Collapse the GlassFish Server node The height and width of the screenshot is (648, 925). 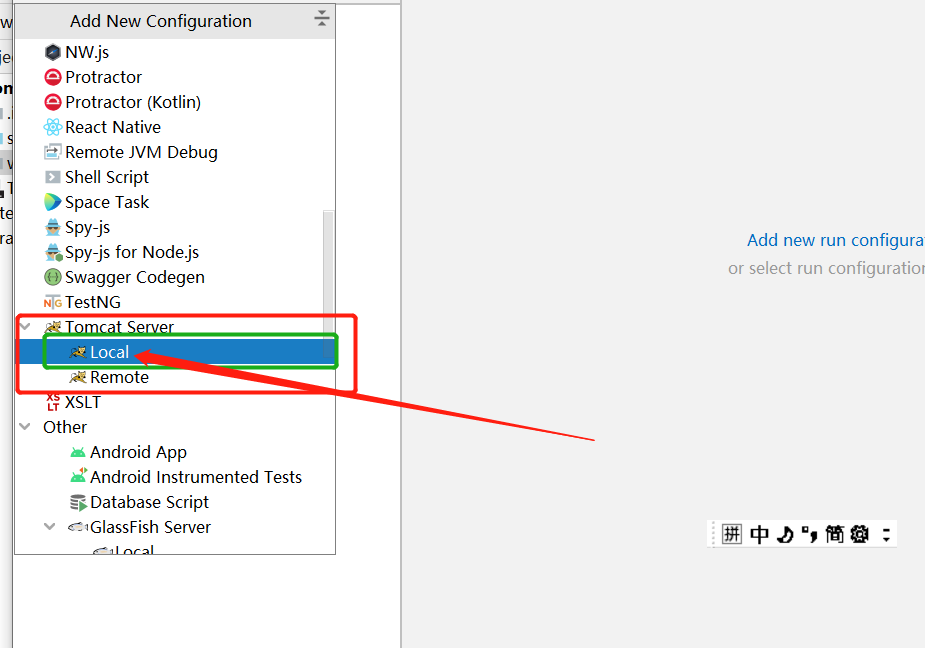(50, 526)
